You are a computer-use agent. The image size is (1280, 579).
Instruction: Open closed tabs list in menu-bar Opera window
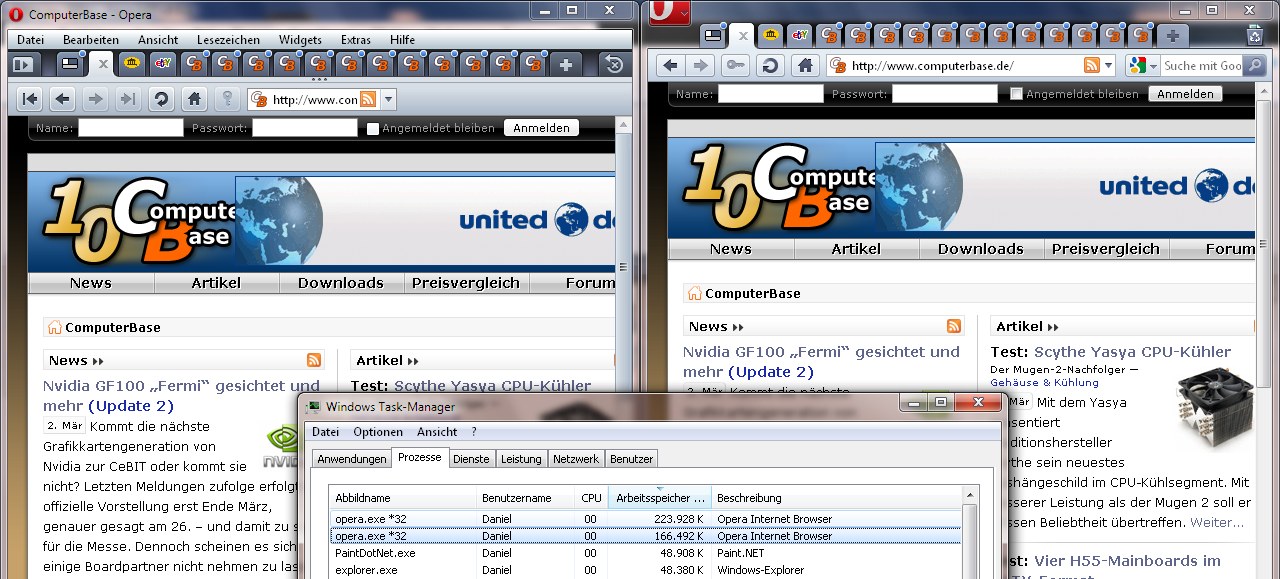[x=615, y=65]
